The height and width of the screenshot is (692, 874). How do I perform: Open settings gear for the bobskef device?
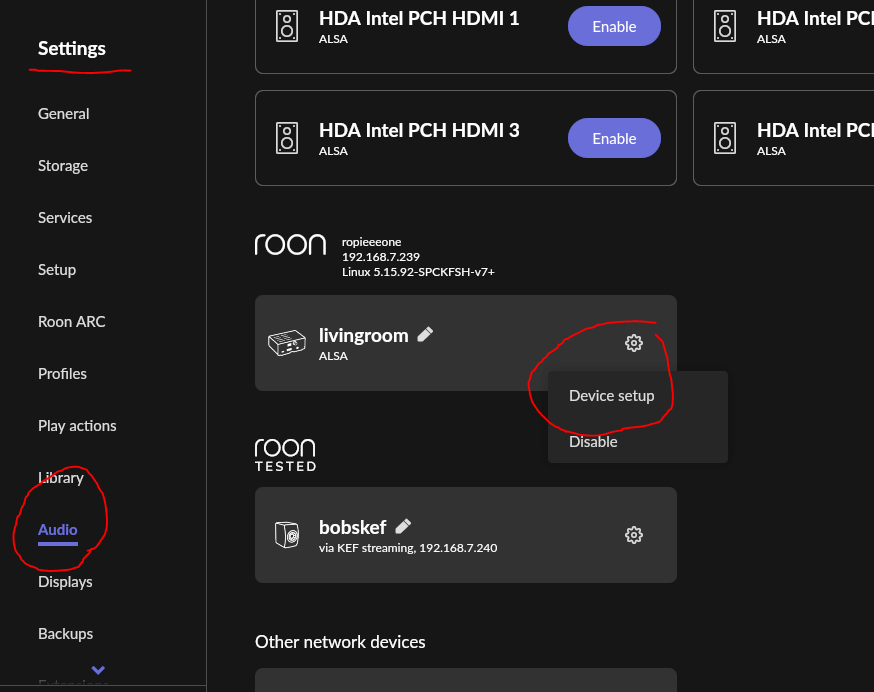pos(633,534)
